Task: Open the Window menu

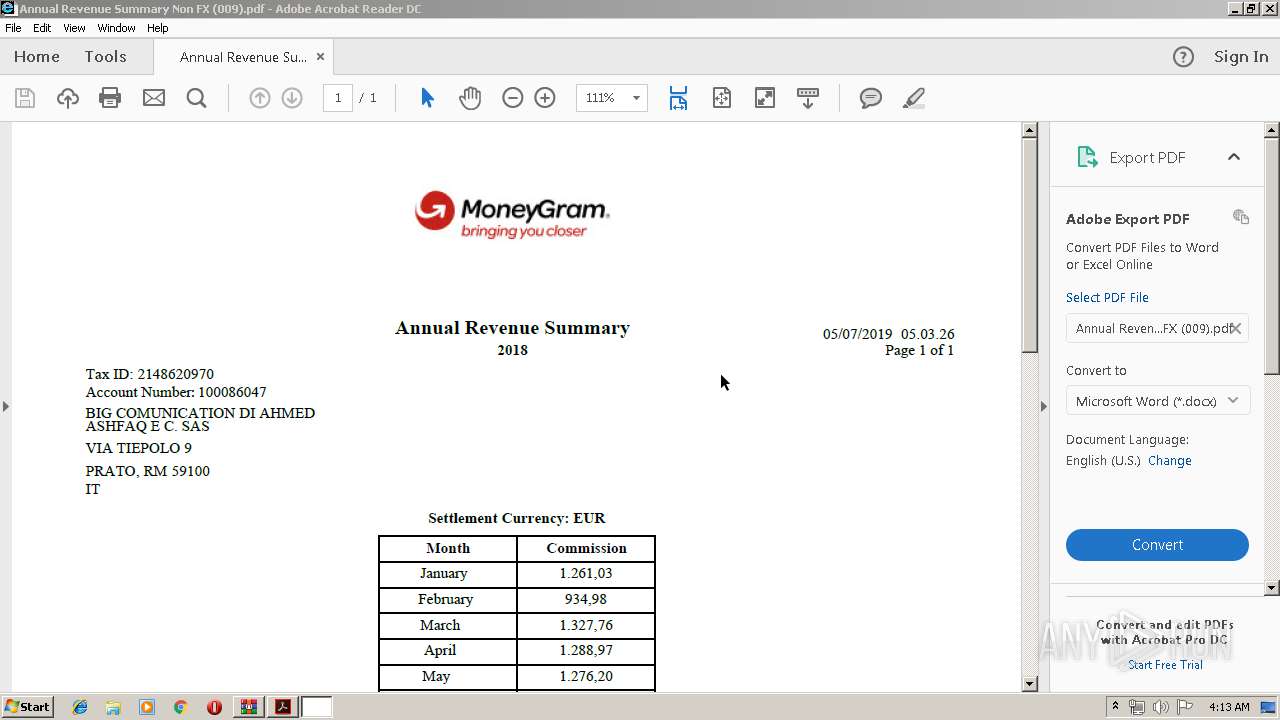Action: tap(116, 28)
